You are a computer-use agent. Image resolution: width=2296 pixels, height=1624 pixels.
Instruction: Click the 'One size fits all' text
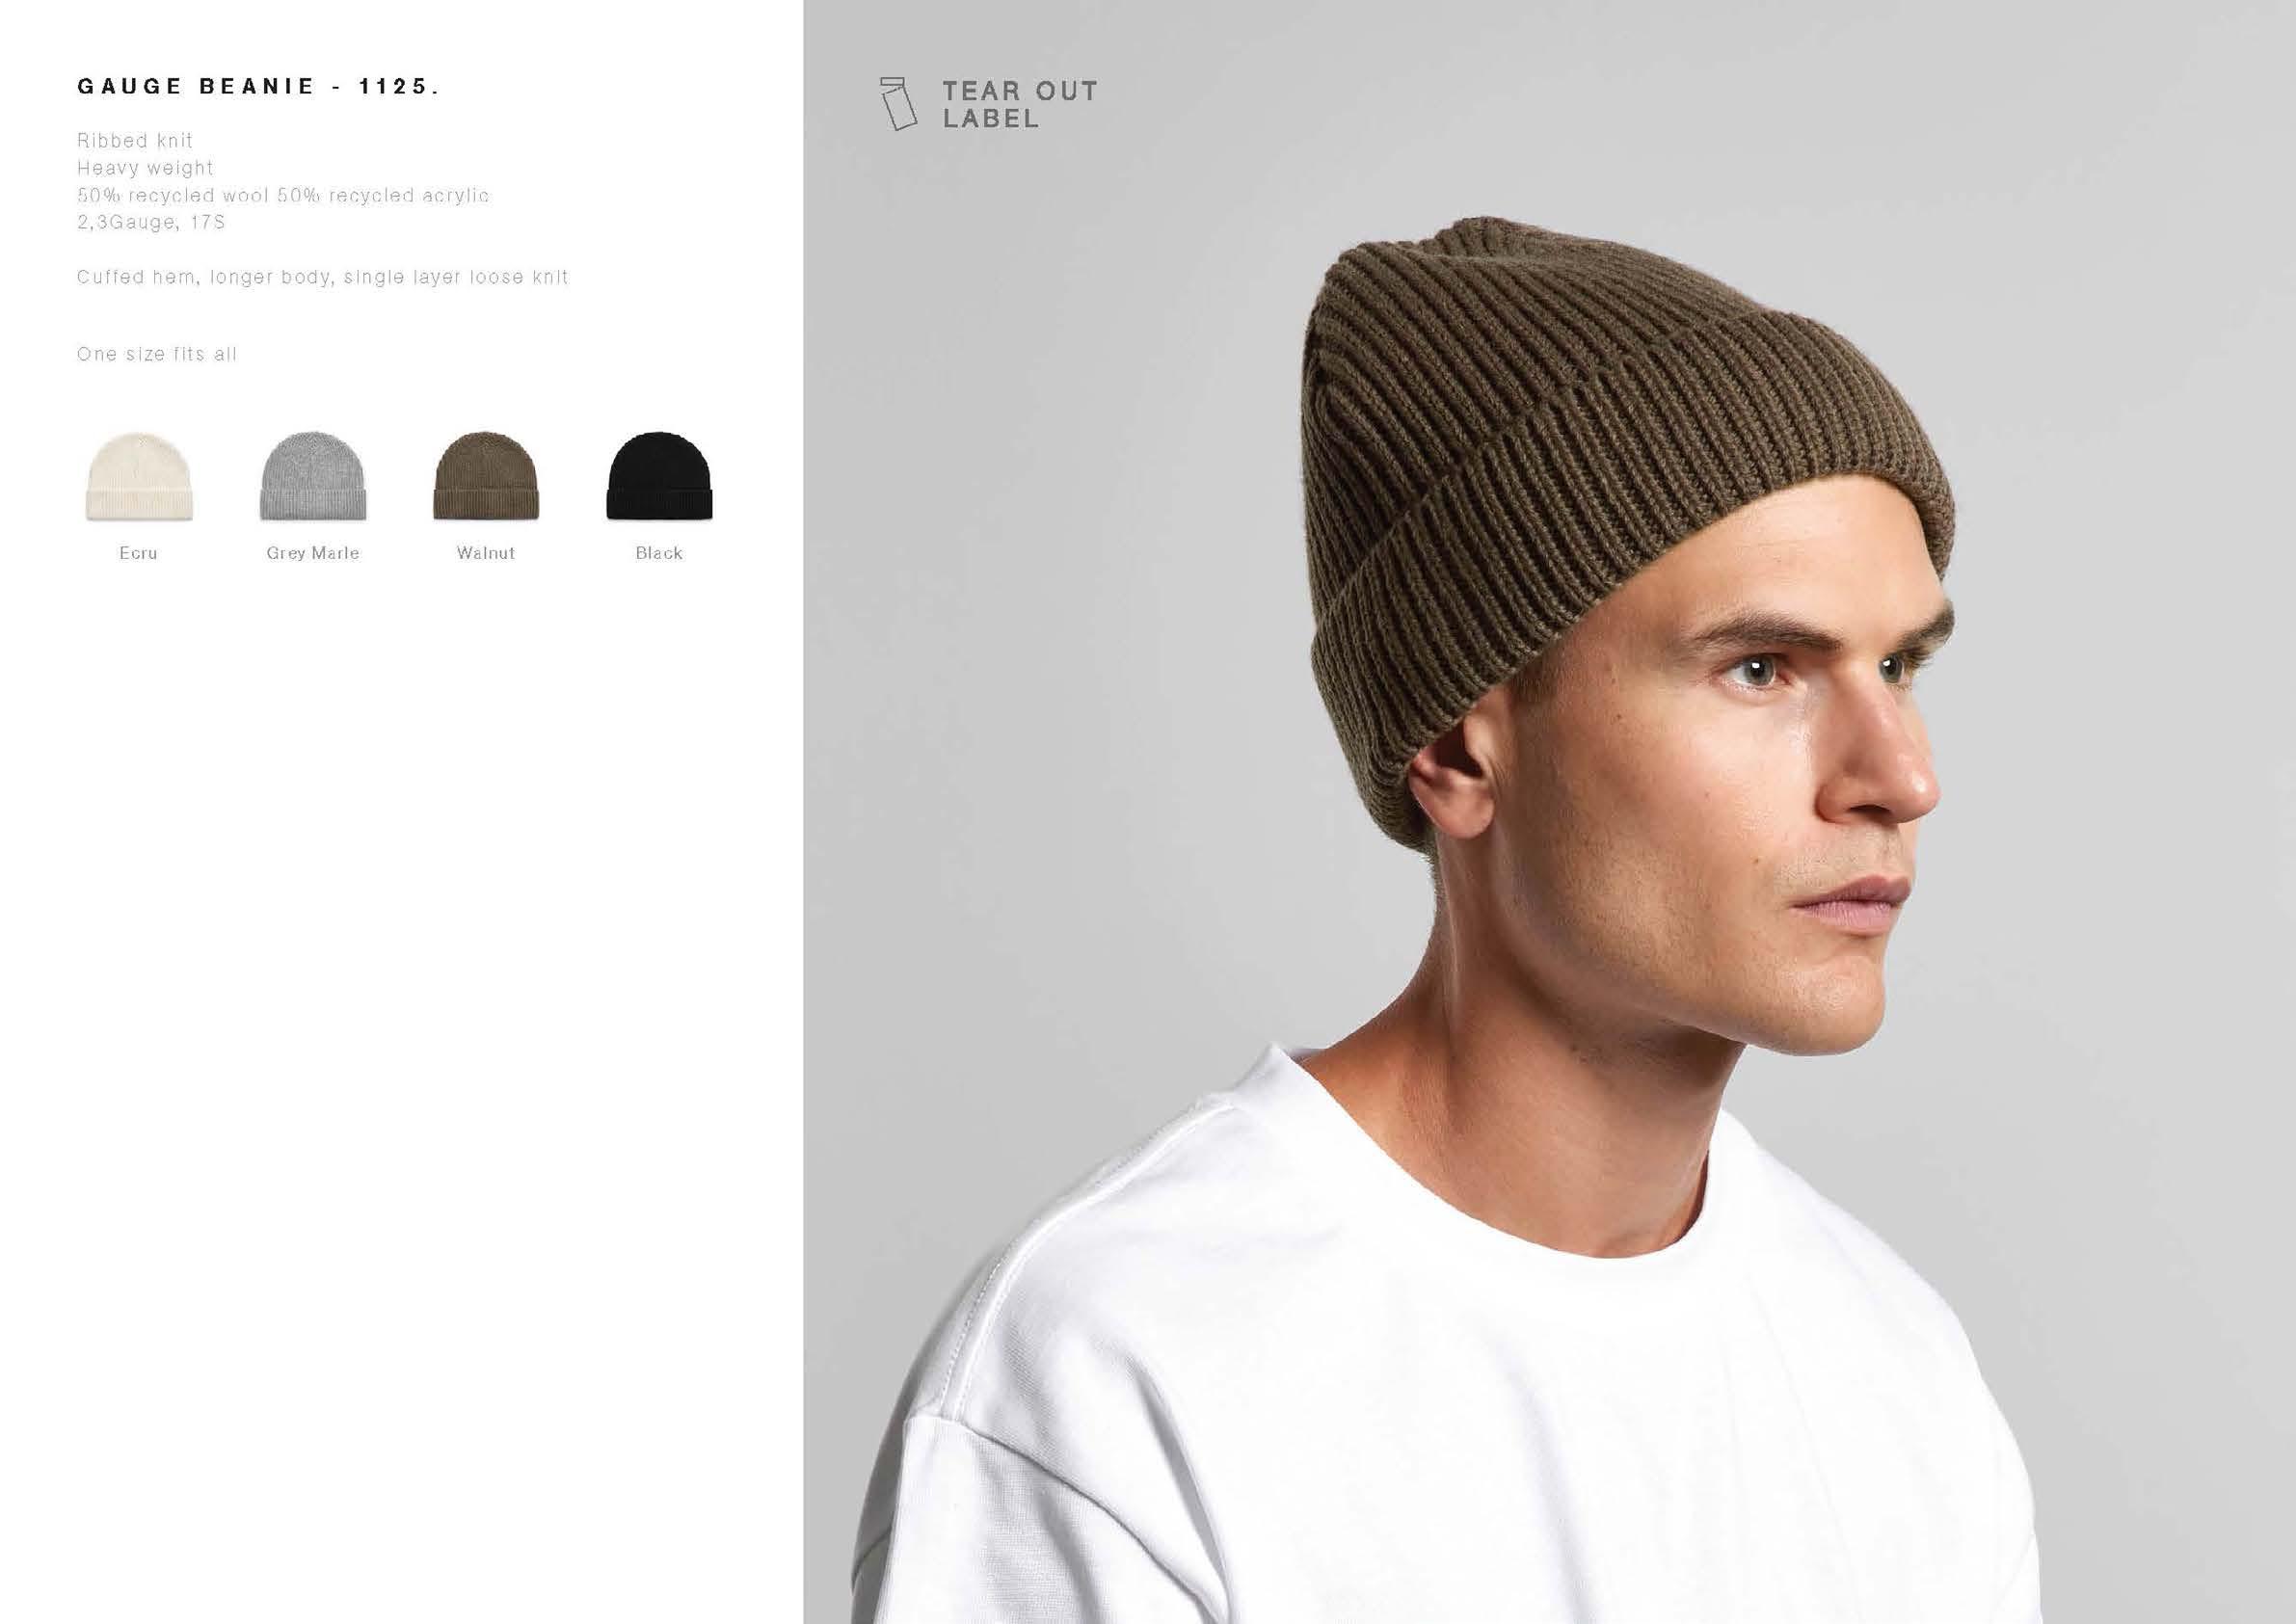coord(157,354)
